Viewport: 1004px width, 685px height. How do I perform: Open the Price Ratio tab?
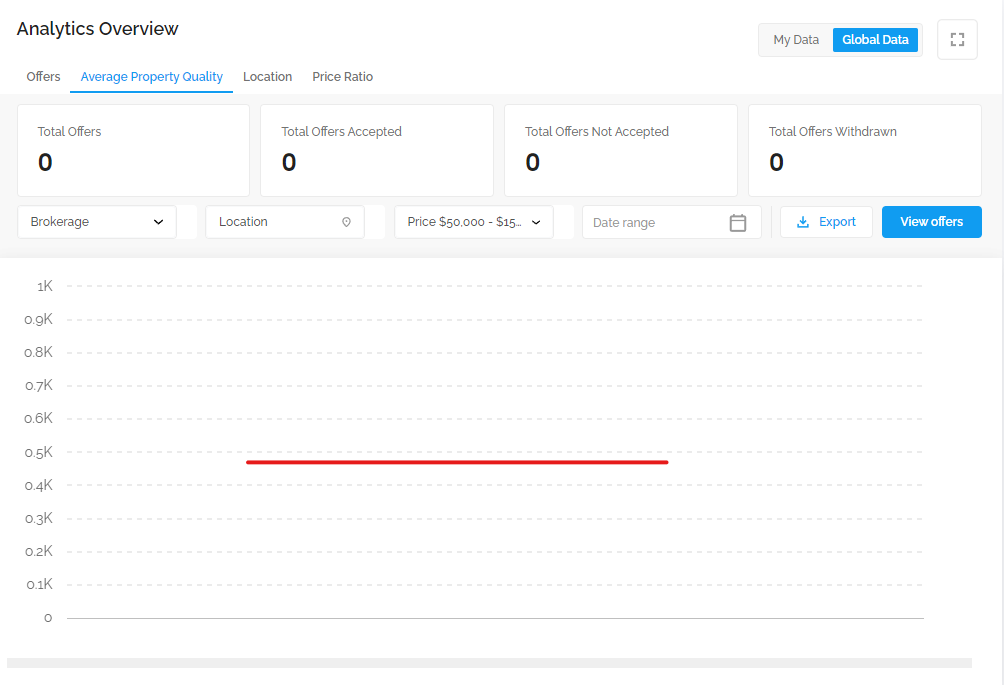(343, 77)
